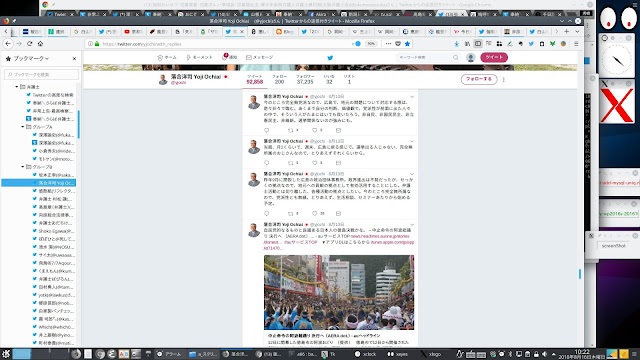
Task: Click Twitter bird logo in page header
Action: 330,58
